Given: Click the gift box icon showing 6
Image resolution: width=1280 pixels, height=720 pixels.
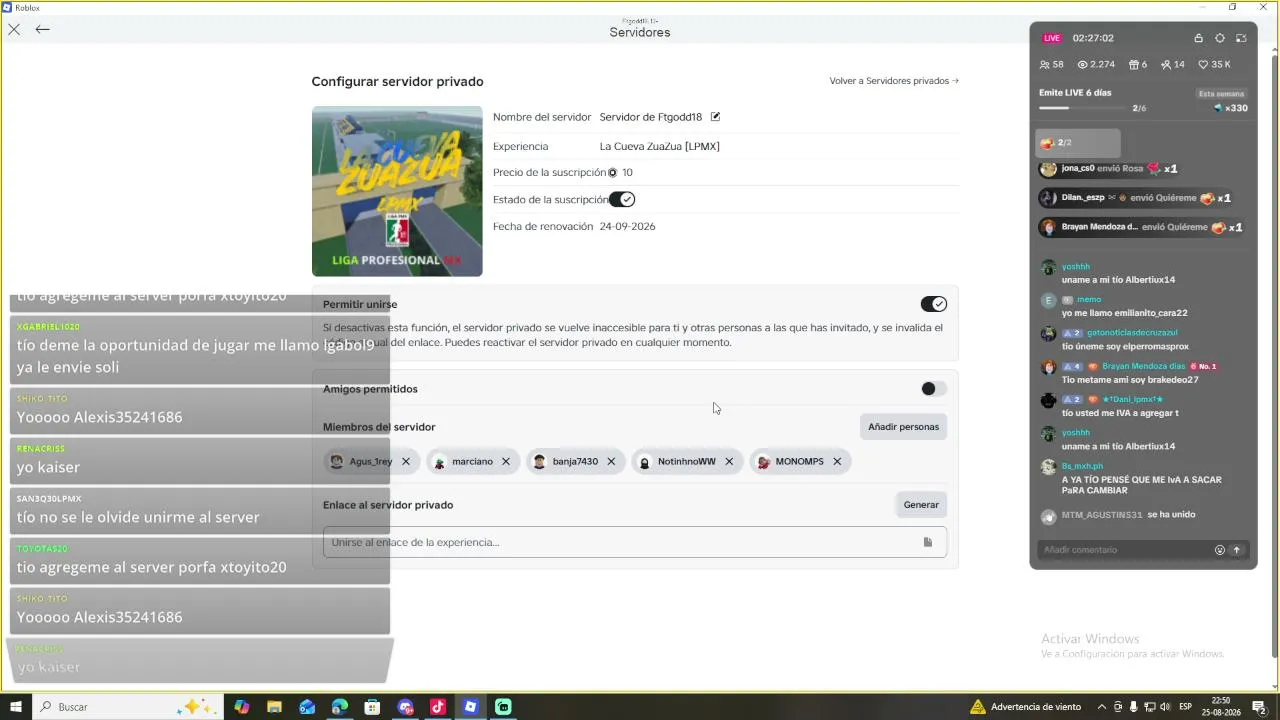Looking at the screenshot, I should click(x=1134, y=65).
